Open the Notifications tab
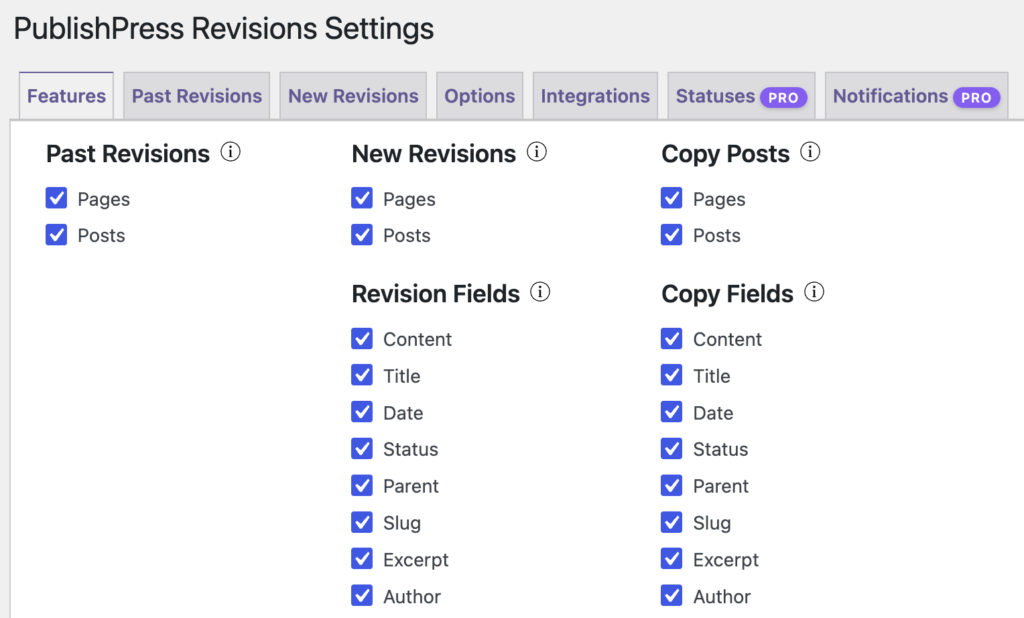 point(916,96)
